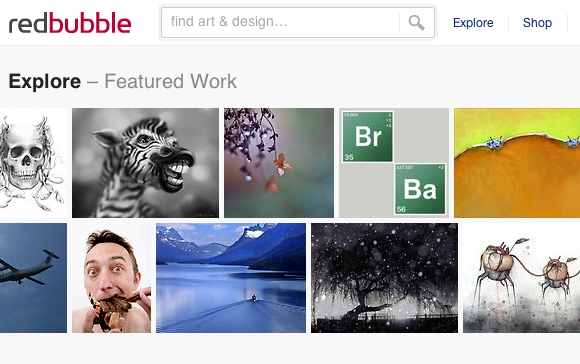View the long-legged creatures illustration
The image size is (580, 364).
pyautogui.click(x=522, y=278)
